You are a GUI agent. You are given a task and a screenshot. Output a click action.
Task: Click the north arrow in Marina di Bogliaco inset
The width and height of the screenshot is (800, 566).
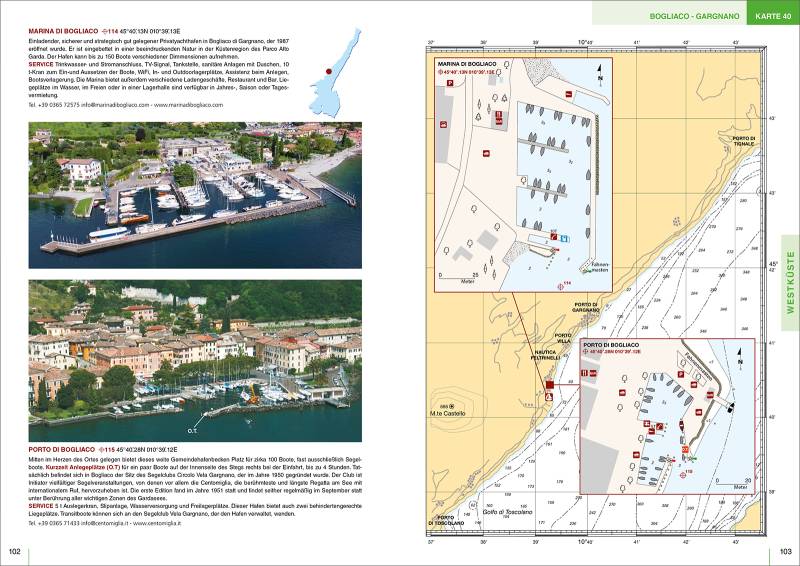599,73
